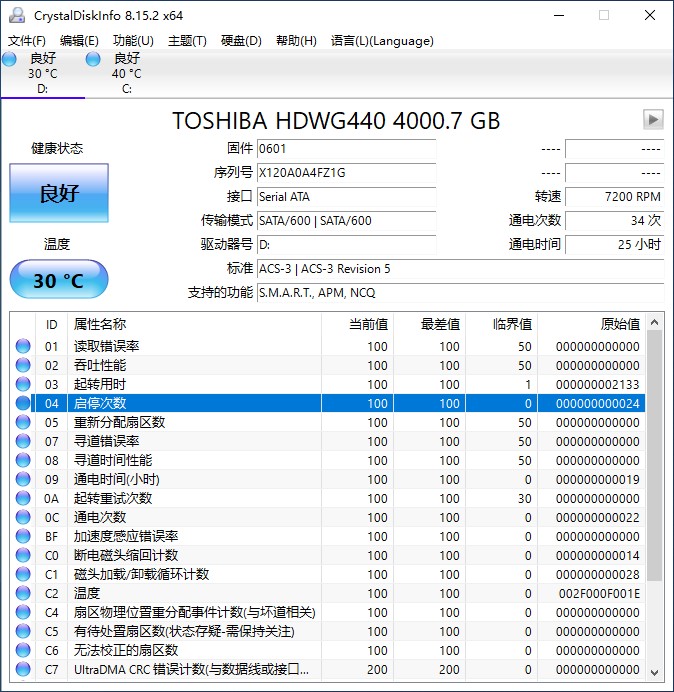
Task: Click status orb for attribute 08 寻道时间性能
Action: coord(23,460)
